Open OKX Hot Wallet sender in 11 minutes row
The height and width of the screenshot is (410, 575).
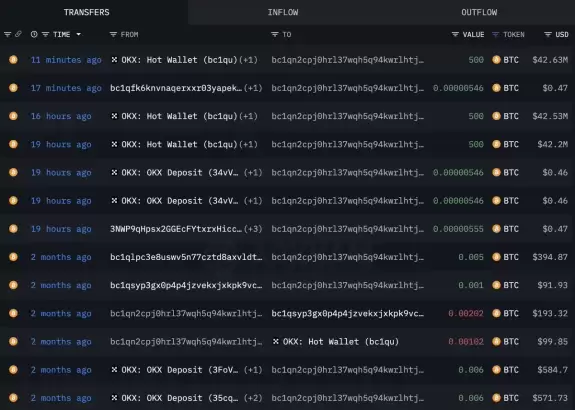click(x=179, y=60)
